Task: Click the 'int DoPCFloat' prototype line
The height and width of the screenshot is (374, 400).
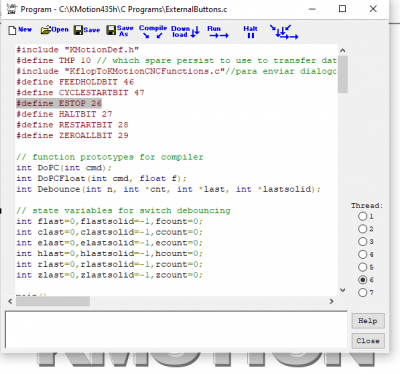Action: (x=102, y=178)
